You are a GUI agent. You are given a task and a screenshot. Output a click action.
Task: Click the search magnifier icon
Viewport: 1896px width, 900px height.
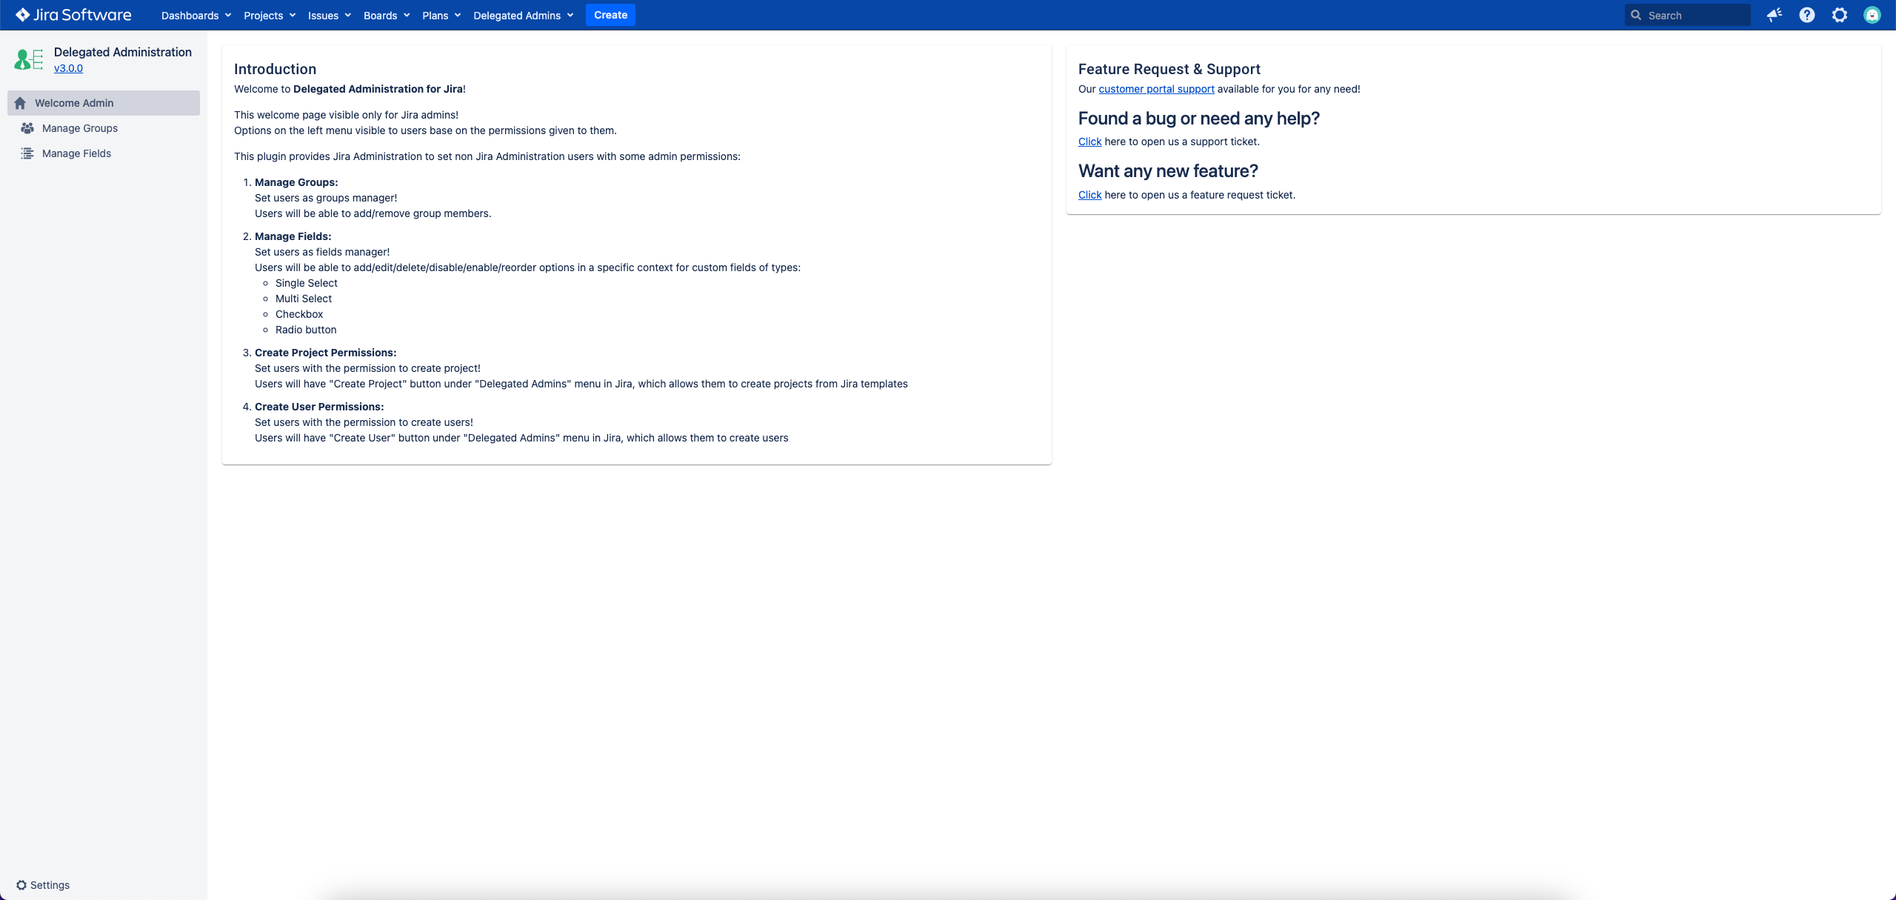click(x=1636, y=15)
